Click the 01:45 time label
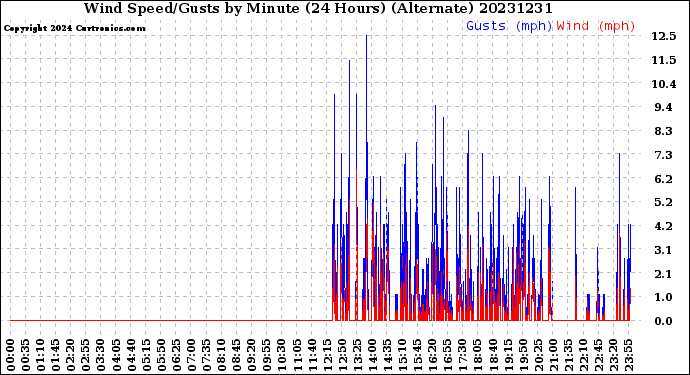690x375 pixels. 56,355
